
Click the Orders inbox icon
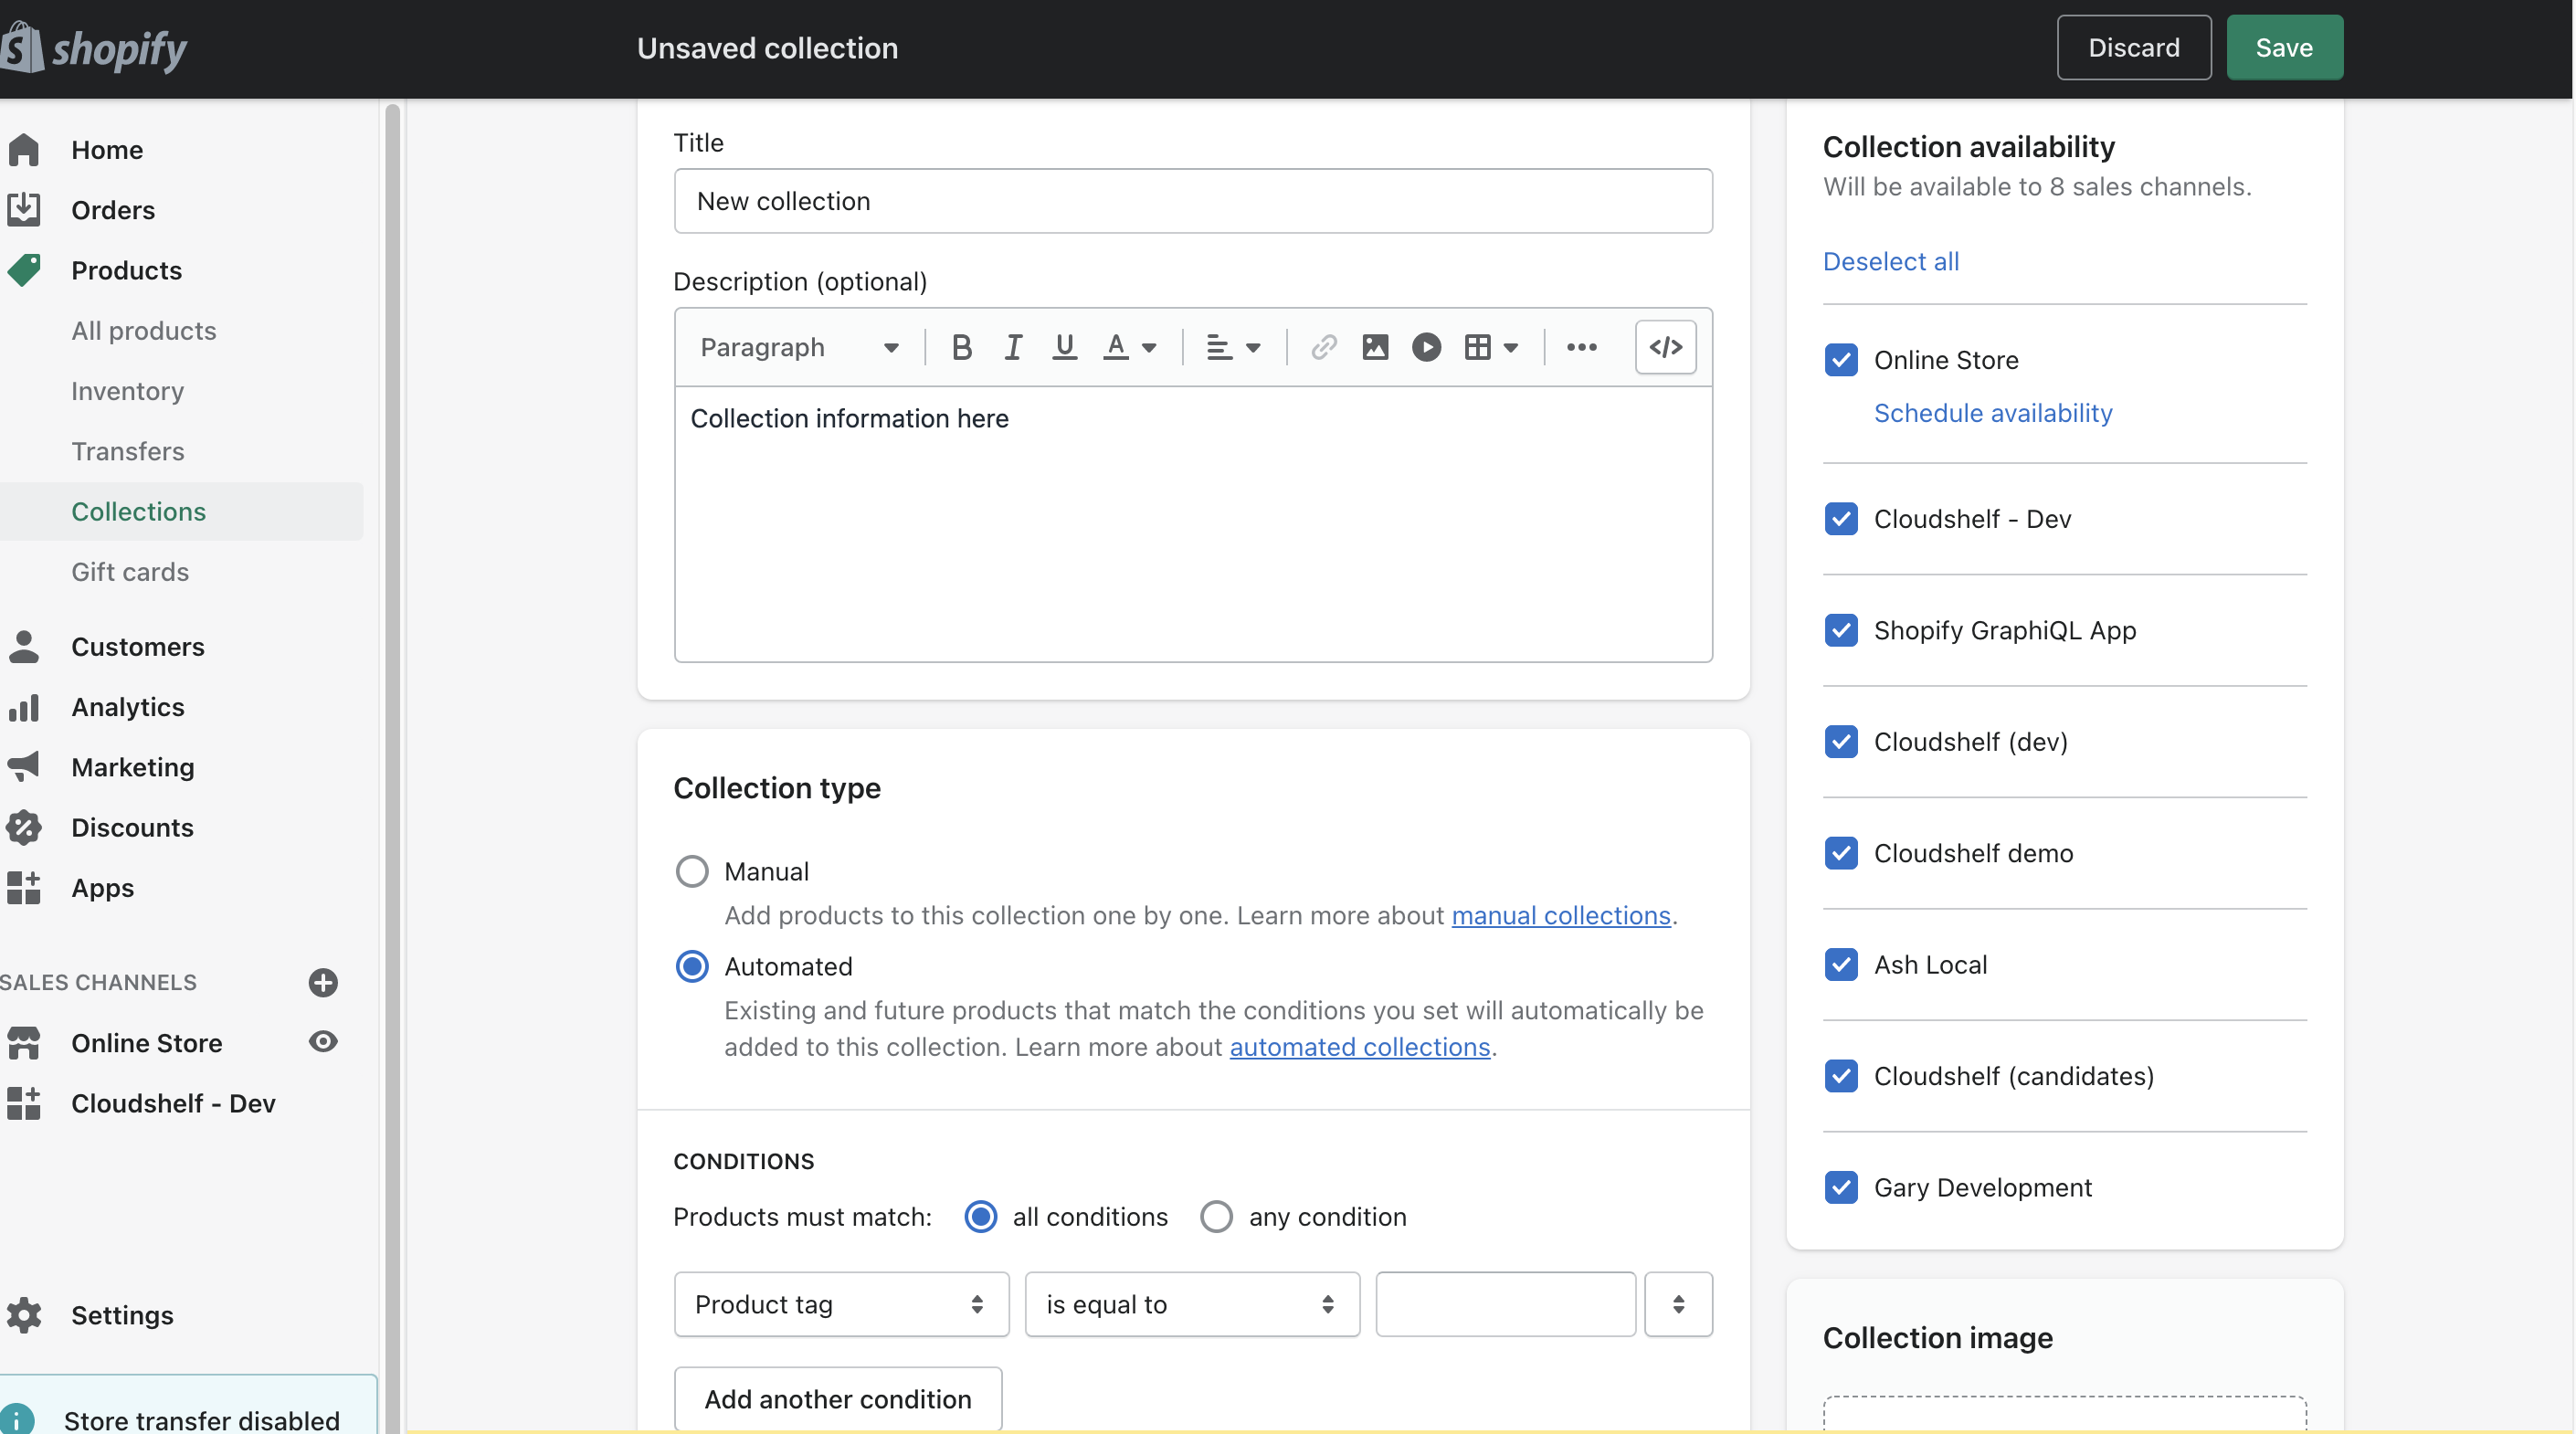[x=24, y=210]
